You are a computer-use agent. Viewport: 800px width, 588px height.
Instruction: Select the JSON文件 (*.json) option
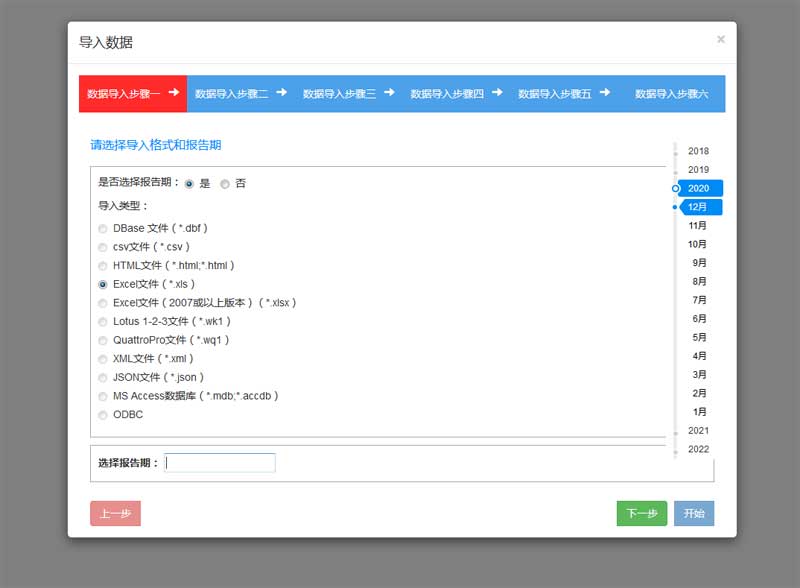103,378
